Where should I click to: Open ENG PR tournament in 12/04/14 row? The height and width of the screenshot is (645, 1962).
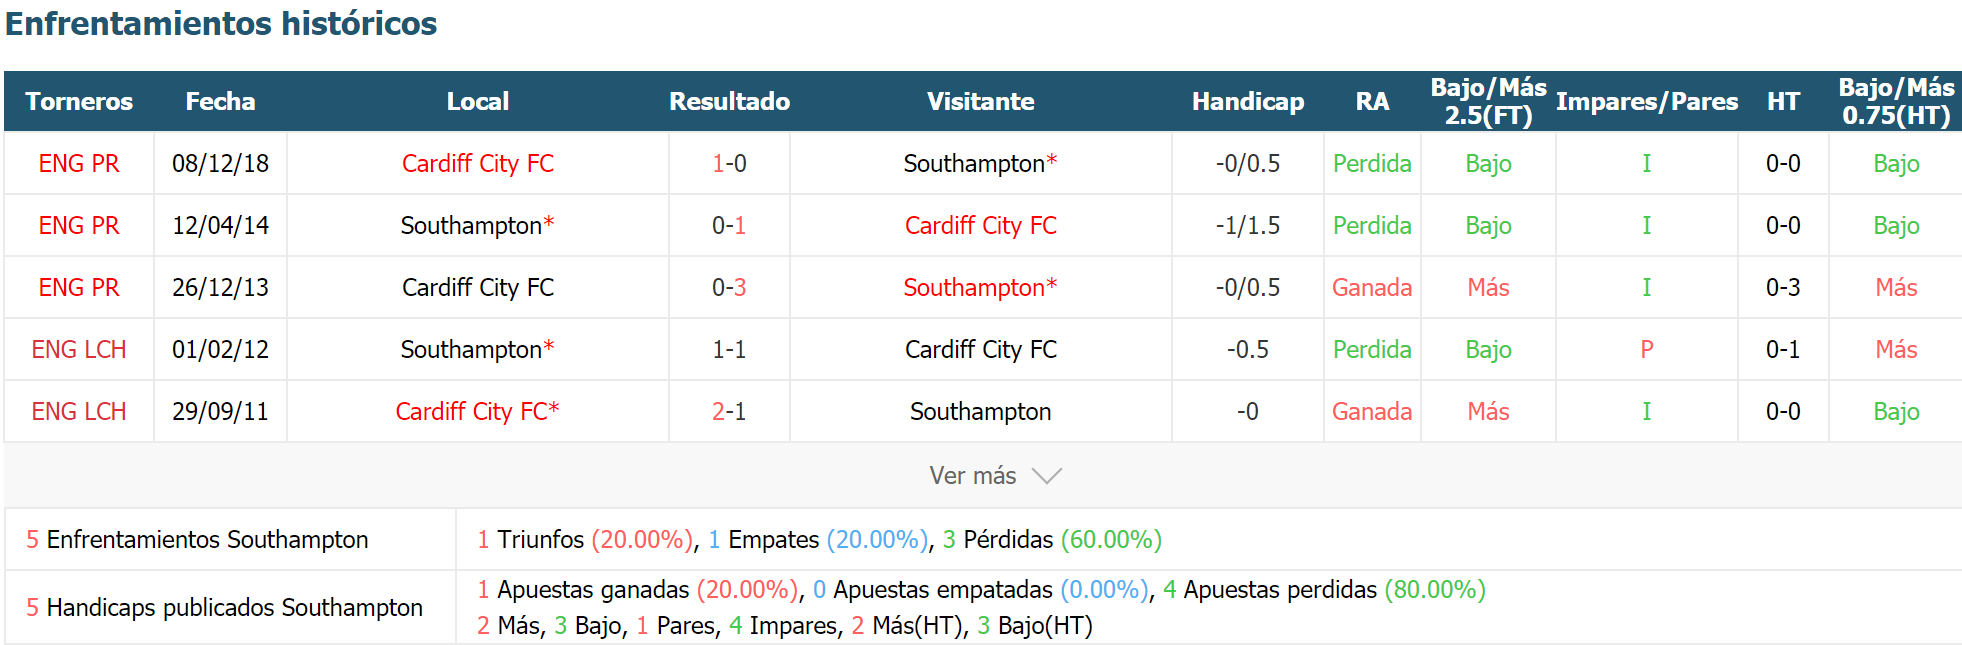pyautogui.click(x=79, y=225)
